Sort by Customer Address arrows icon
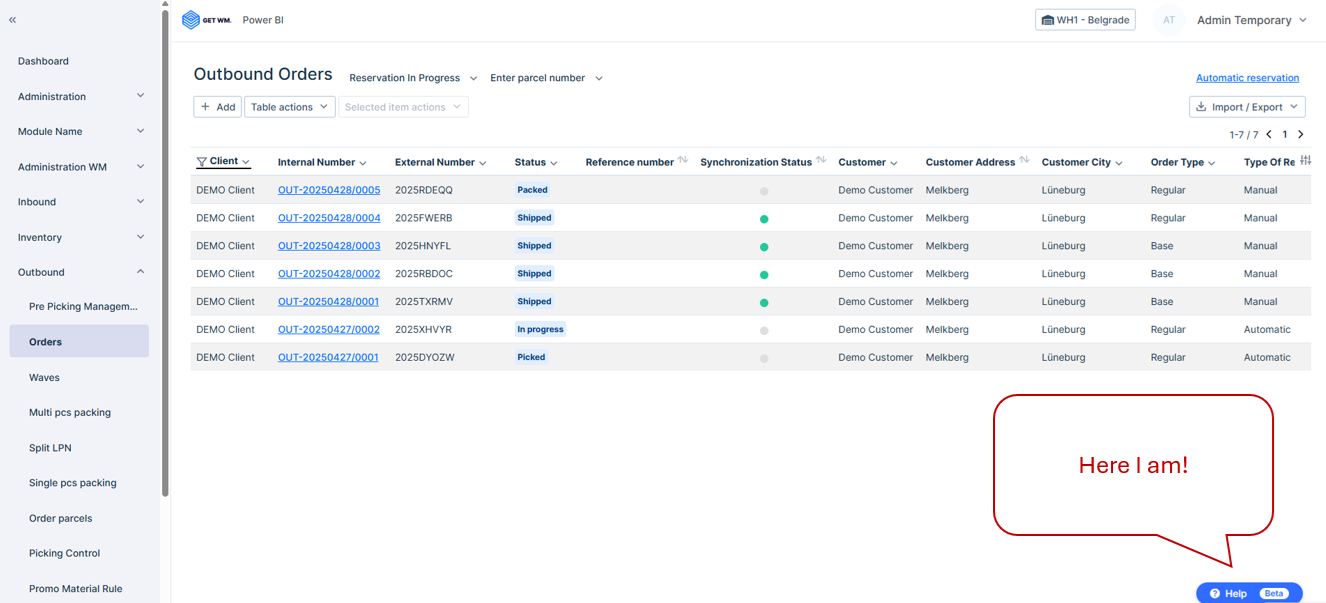1326x603 pixels. pos(1024,160)
